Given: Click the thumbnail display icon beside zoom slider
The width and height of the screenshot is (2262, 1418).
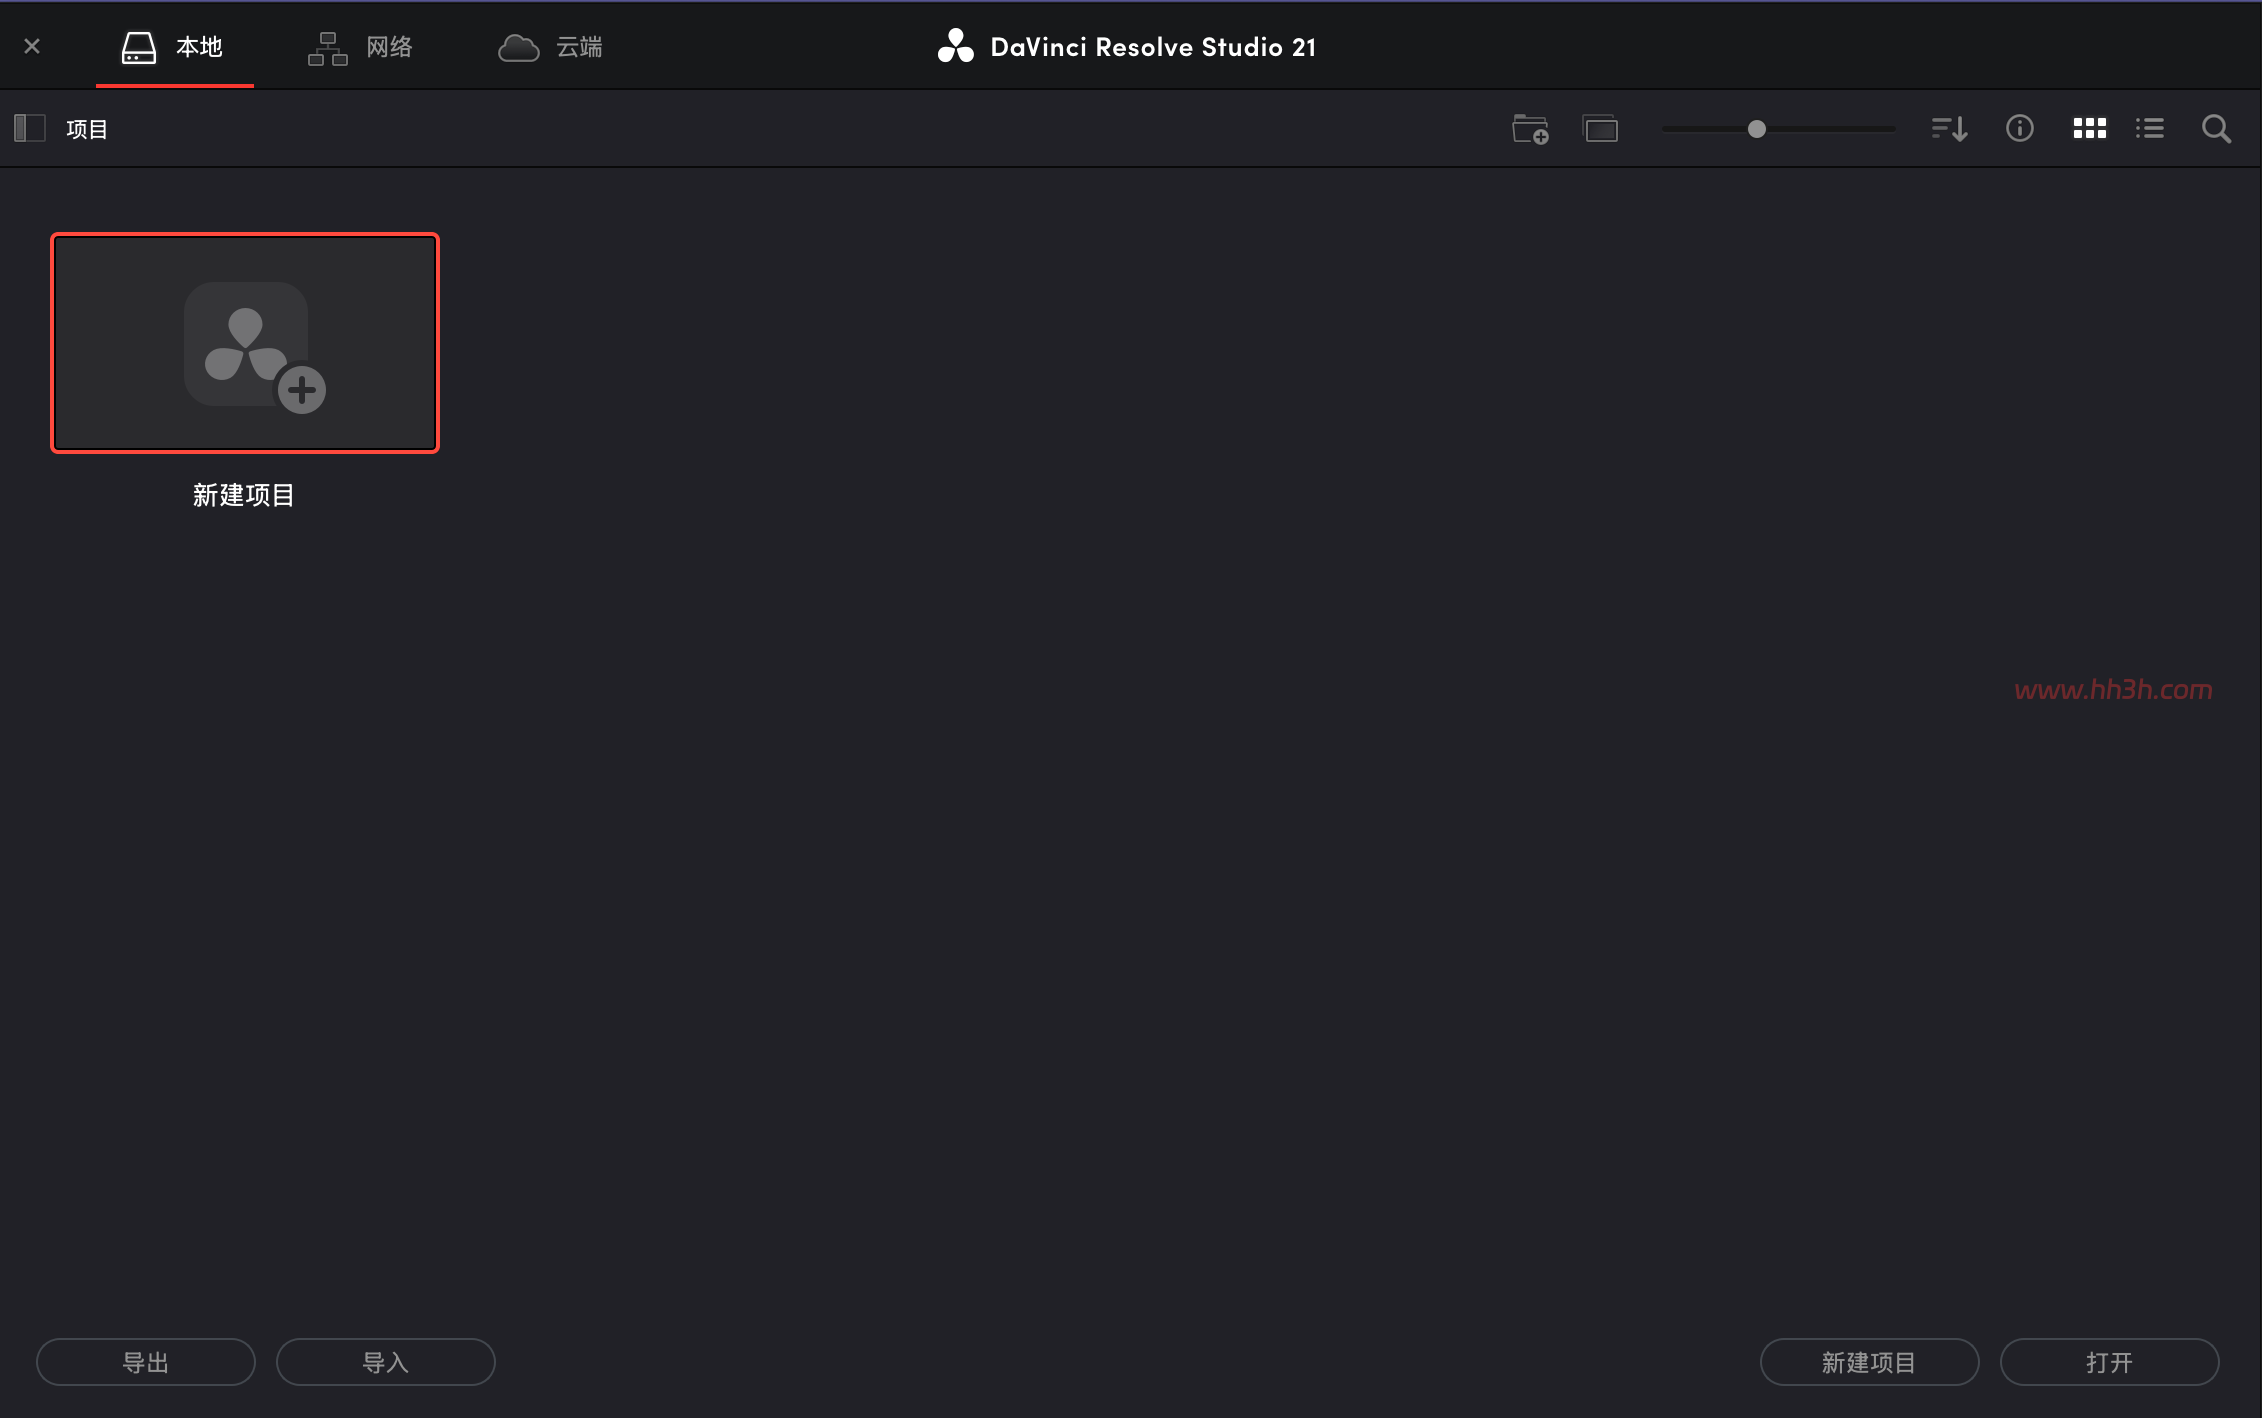Looking at the screenshot, I should [x=1600, y=129].
